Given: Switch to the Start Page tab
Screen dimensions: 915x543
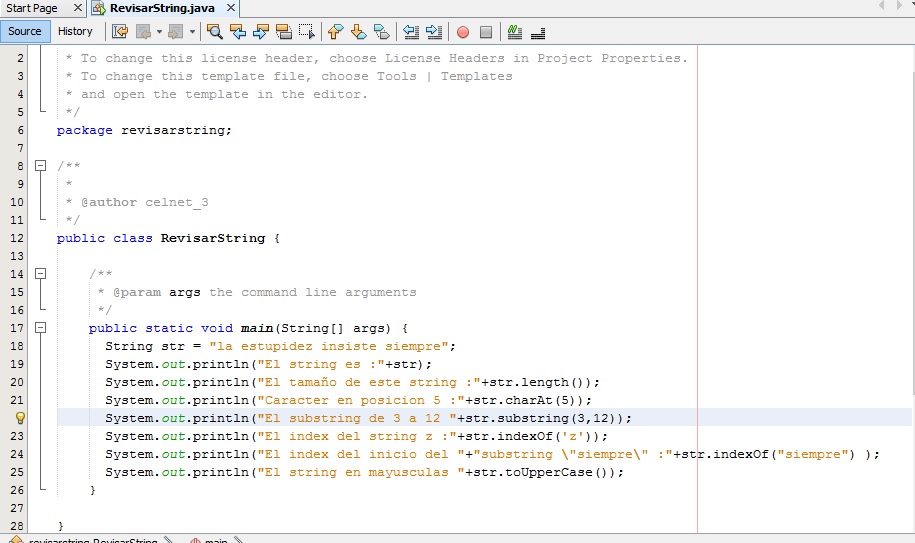Looking at the screenshot, I should pos(32,8).
